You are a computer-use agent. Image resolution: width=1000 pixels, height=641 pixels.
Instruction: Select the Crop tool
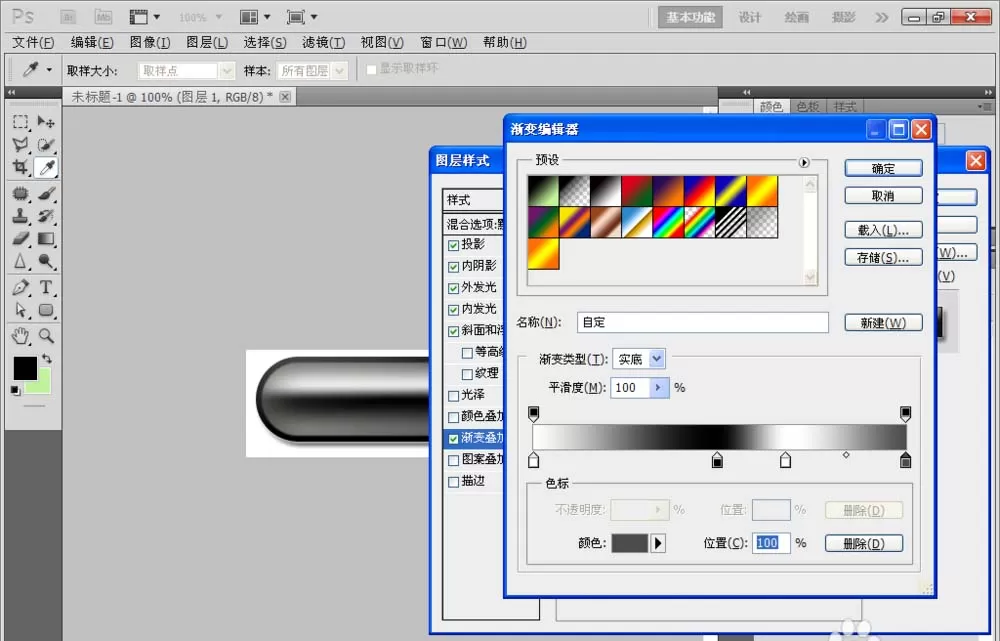(20, 167)
